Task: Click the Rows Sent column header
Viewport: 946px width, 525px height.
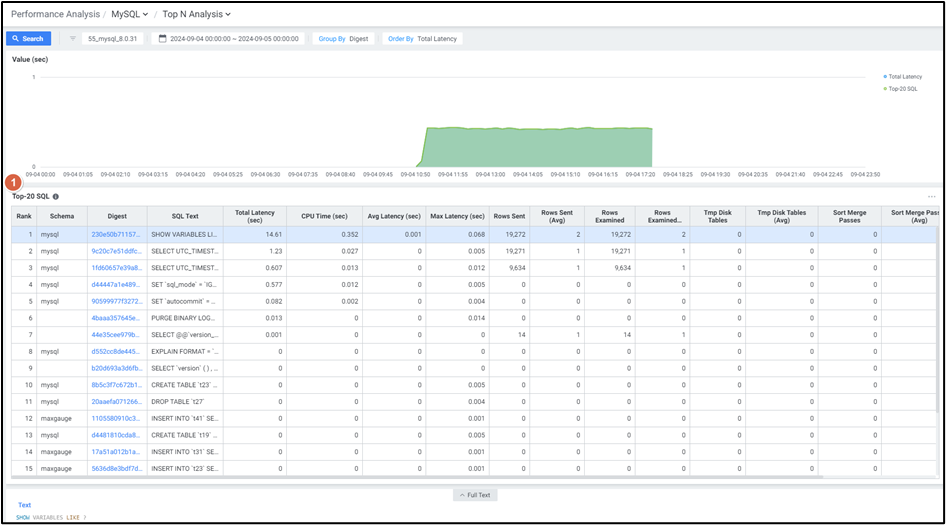Action: coord(509,216)
